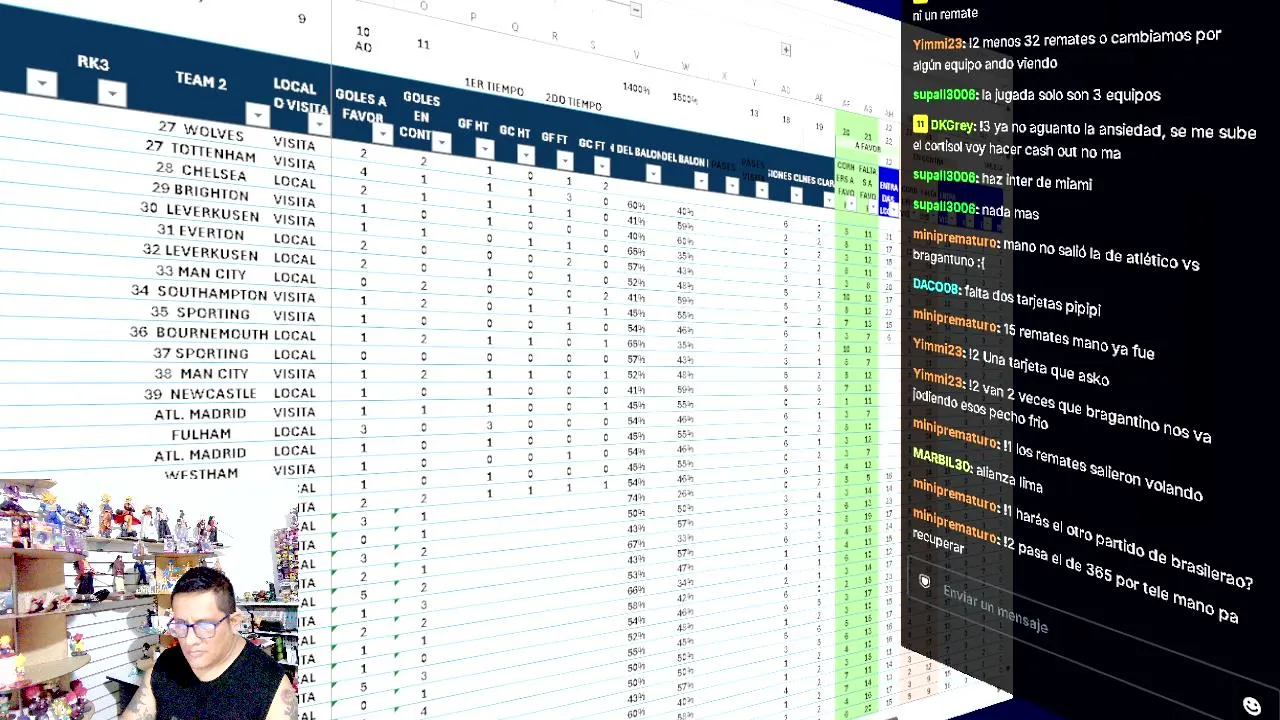Viewport: 1280px width, 720px height.
Task: Click the shield icon in chat message box
Action: click(x=925, y=580)
